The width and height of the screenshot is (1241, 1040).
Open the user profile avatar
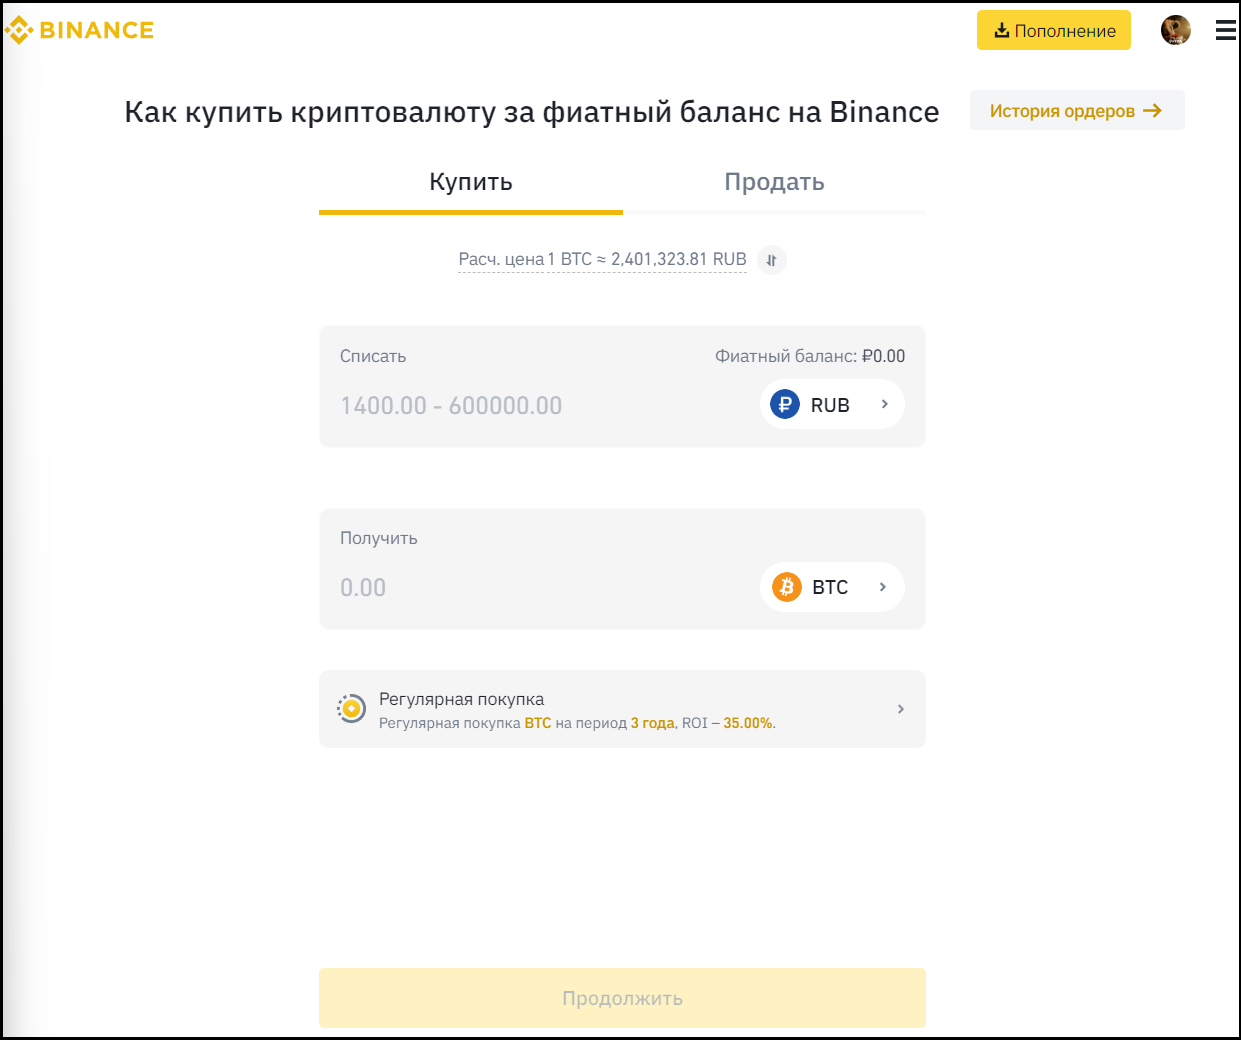(x=1176, y=30)
